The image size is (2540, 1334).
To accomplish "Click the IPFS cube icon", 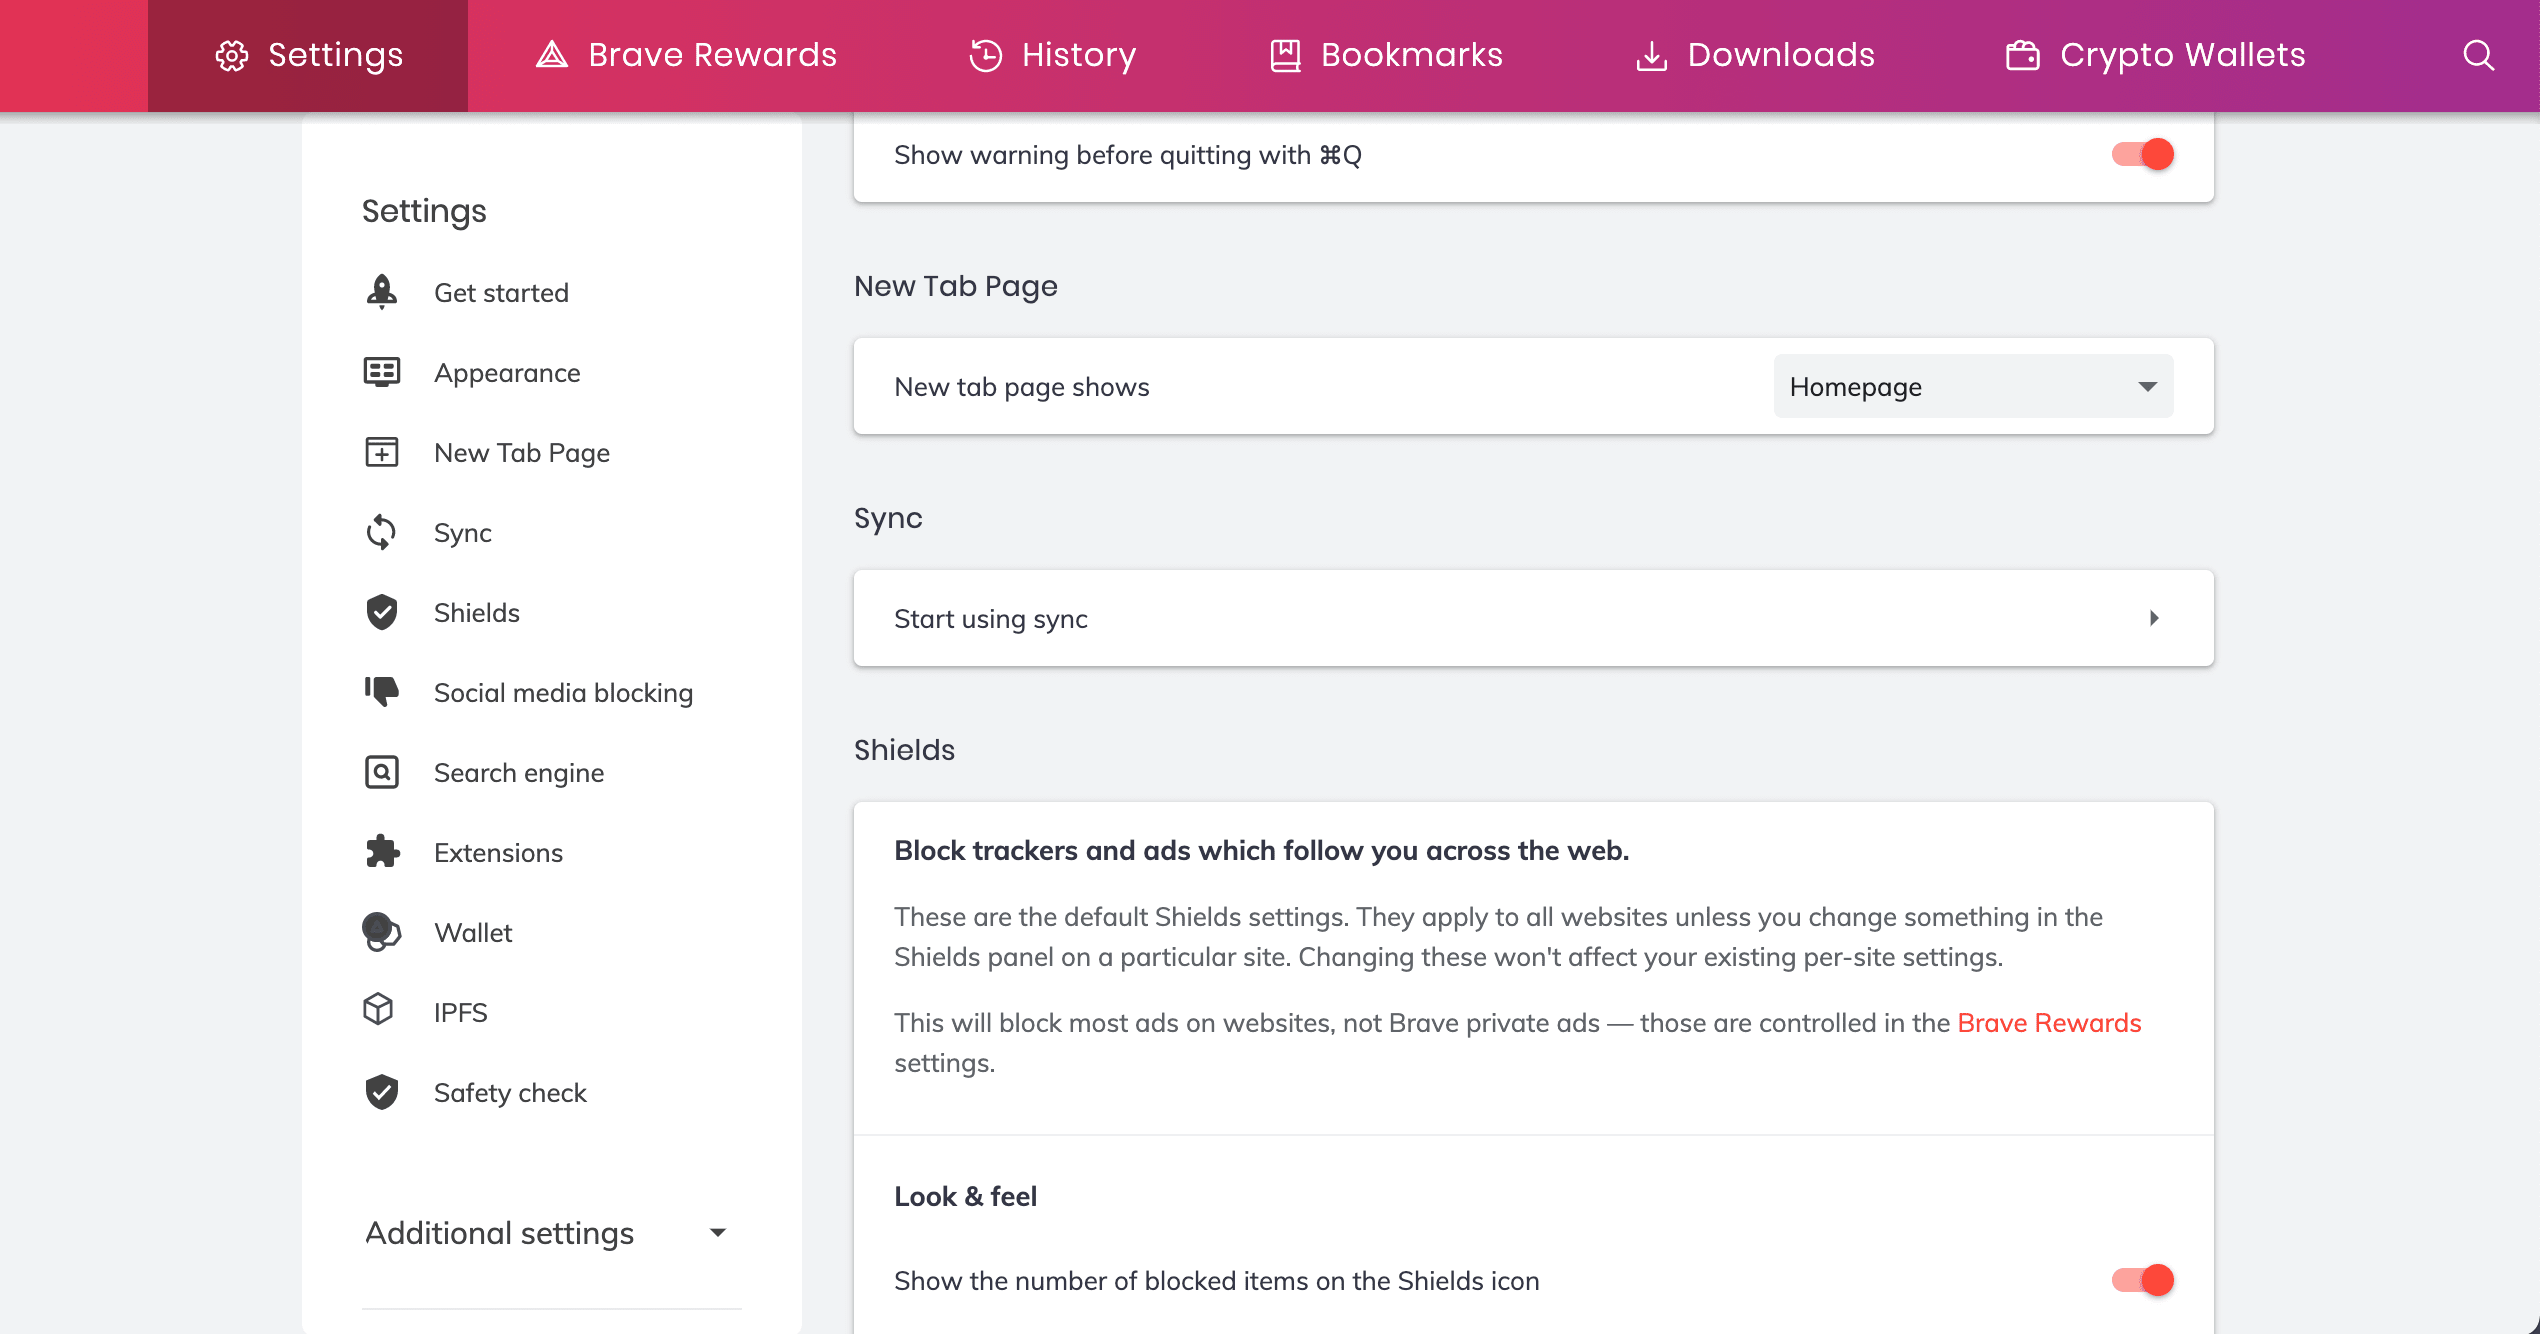I will (378, 1010).
